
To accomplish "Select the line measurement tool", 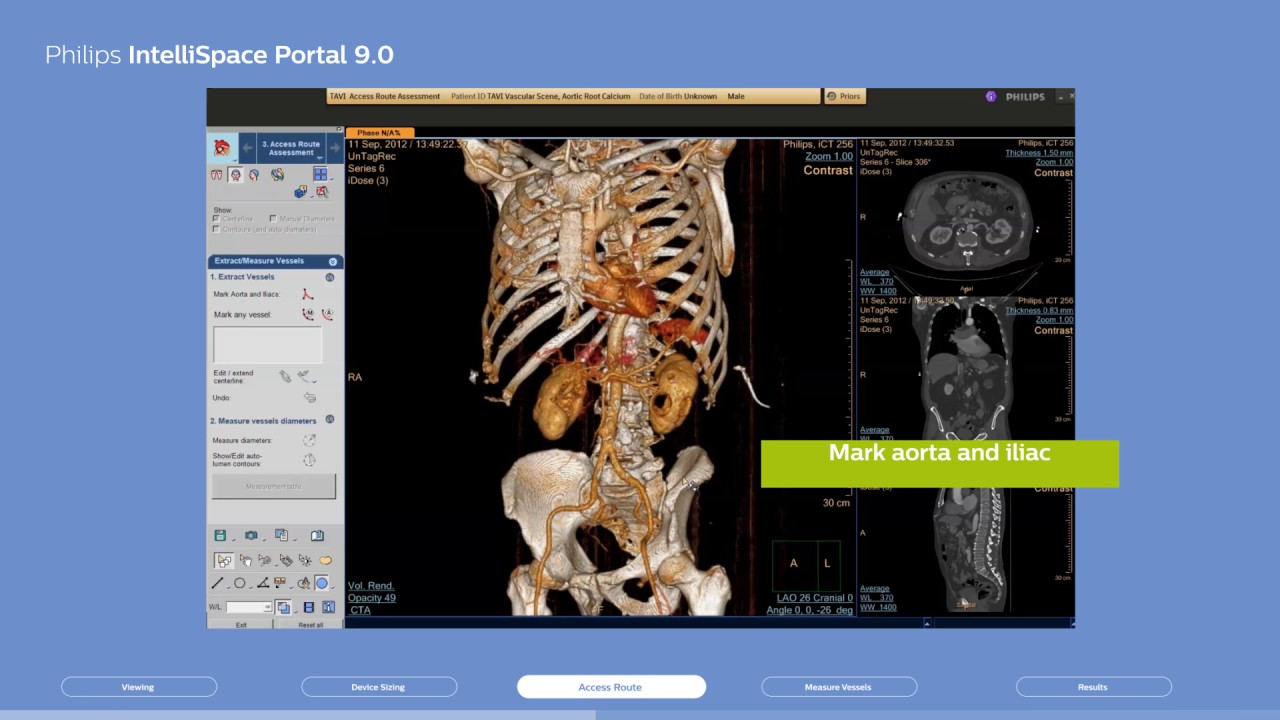I will (217, 583).
